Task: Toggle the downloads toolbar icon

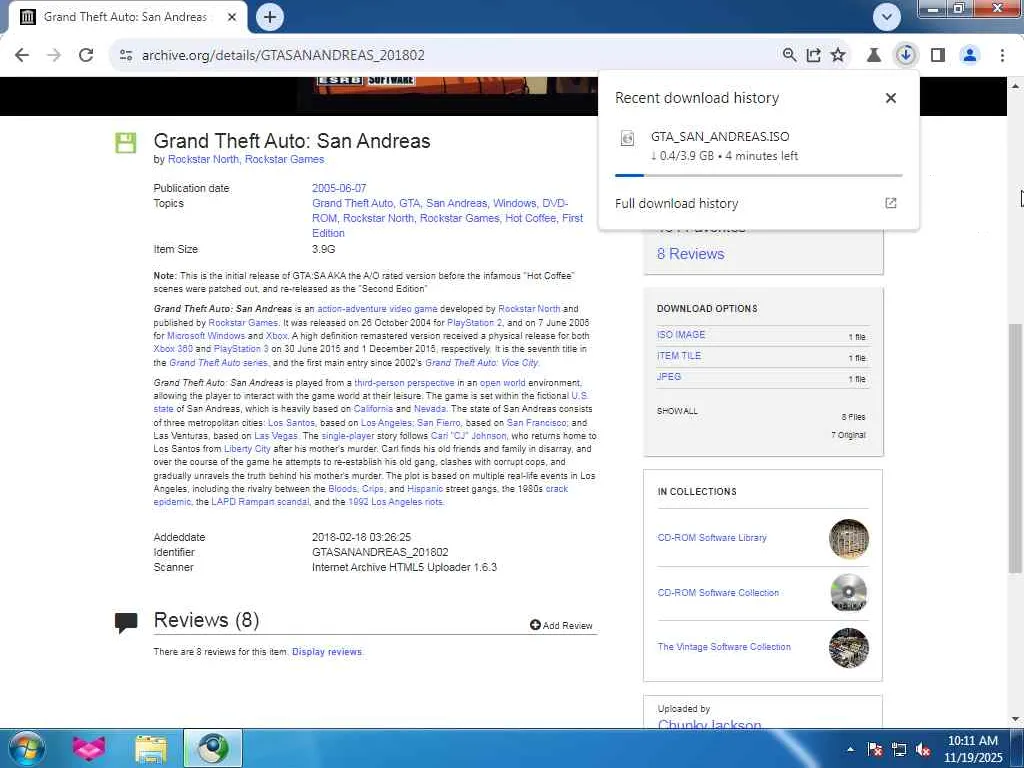Action: [x=905, y=55]
